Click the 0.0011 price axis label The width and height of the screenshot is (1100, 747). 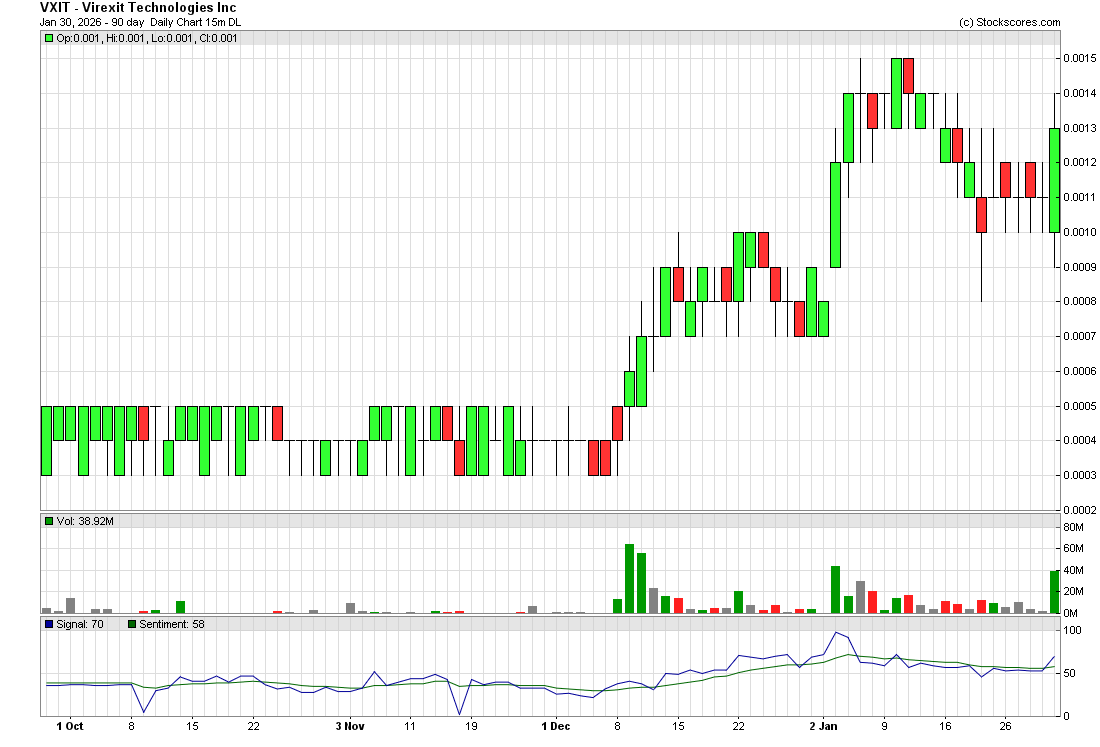pos(1080,197)
